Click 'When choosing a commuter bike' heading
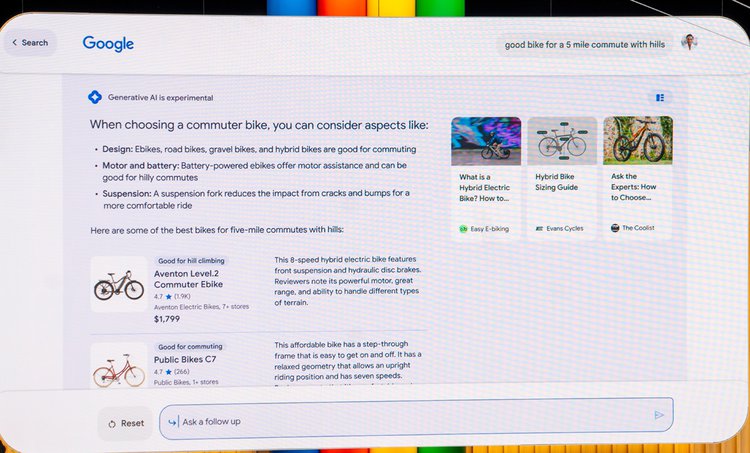The width and height of the screenshot is (750, 453). coord(259,125)
